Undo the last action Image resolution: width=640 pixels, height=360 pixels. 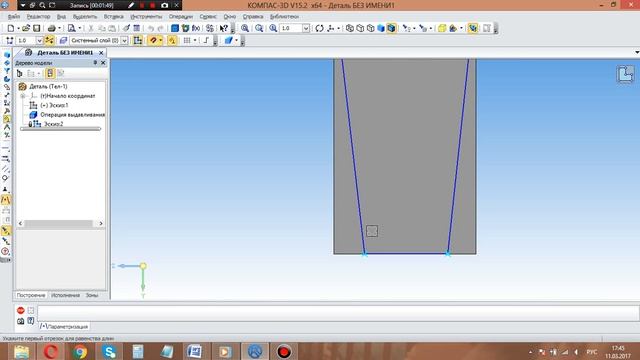(x=151, y=28)
